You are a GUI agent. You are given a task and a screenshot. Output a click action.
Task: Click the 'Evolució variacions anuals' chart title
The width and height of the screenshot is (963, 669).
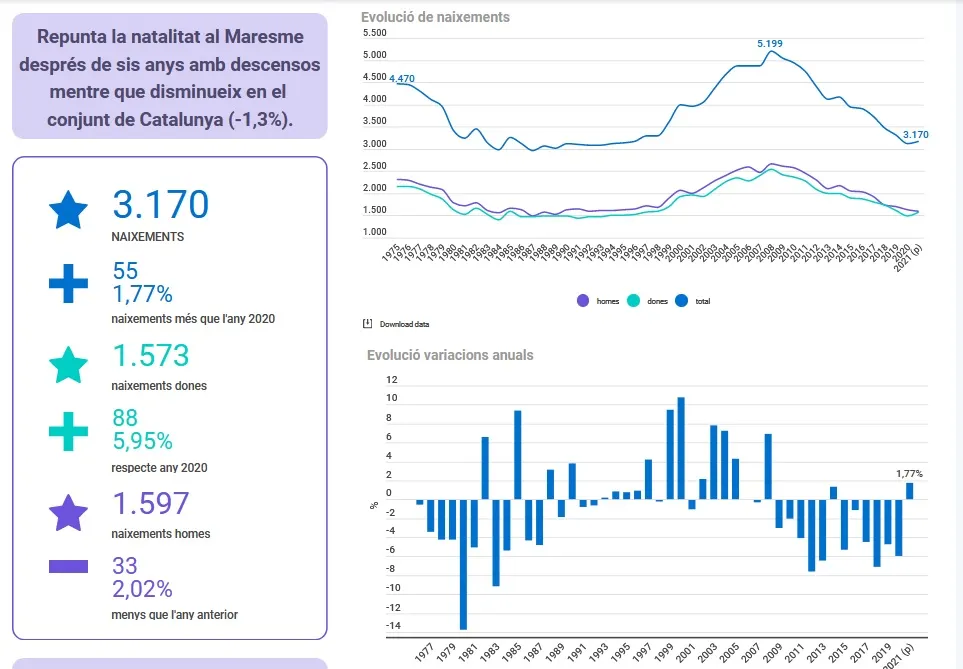[450, 355]
